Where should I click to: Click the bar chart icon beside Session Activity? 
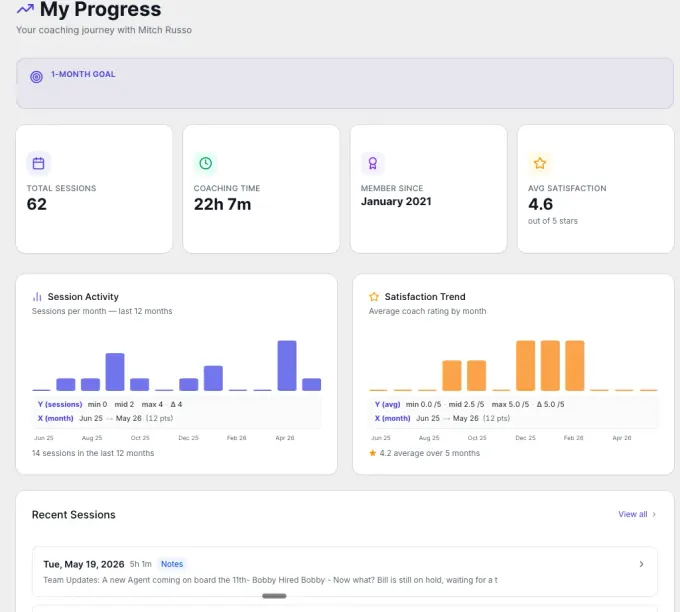pos(37,297)
